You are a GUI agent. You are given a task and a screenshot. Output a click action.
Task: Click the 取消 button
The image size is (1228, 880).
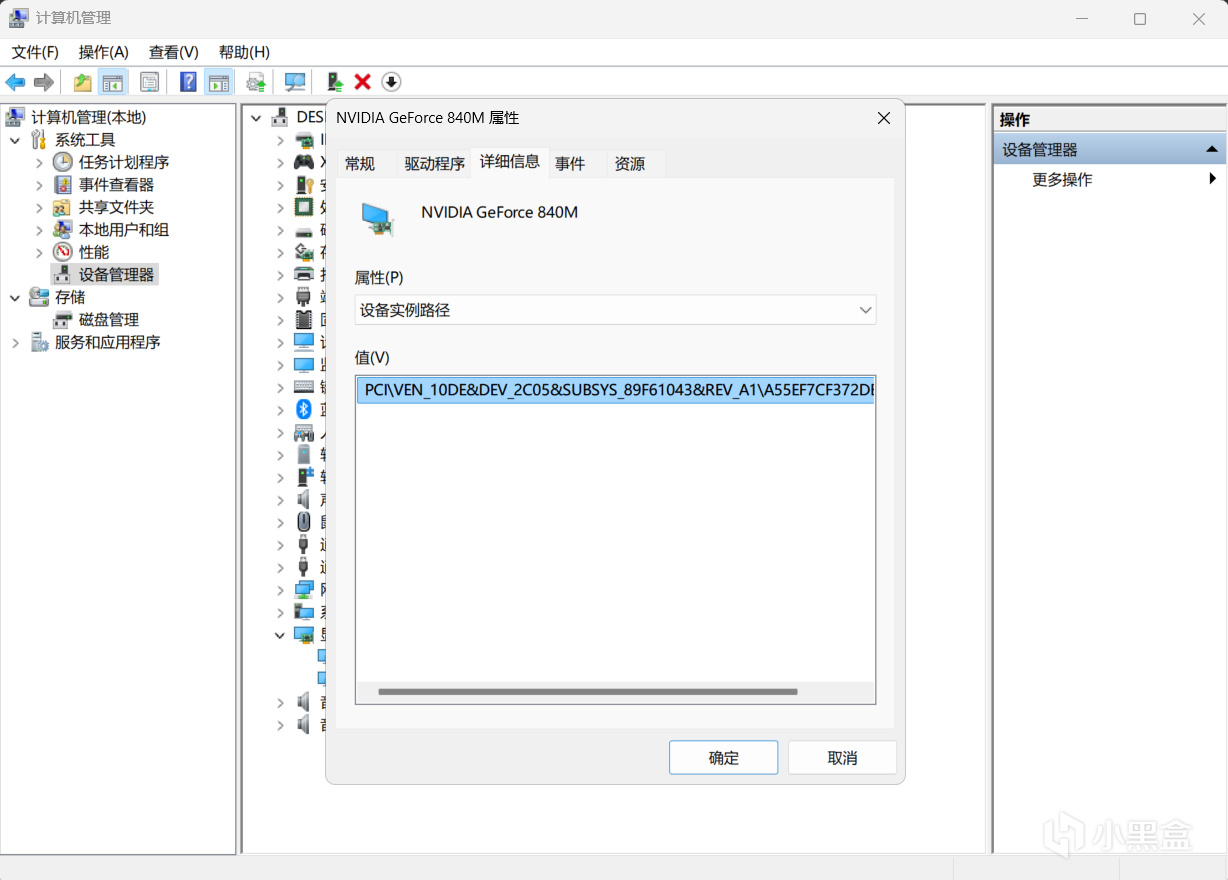tap(842, 757)
